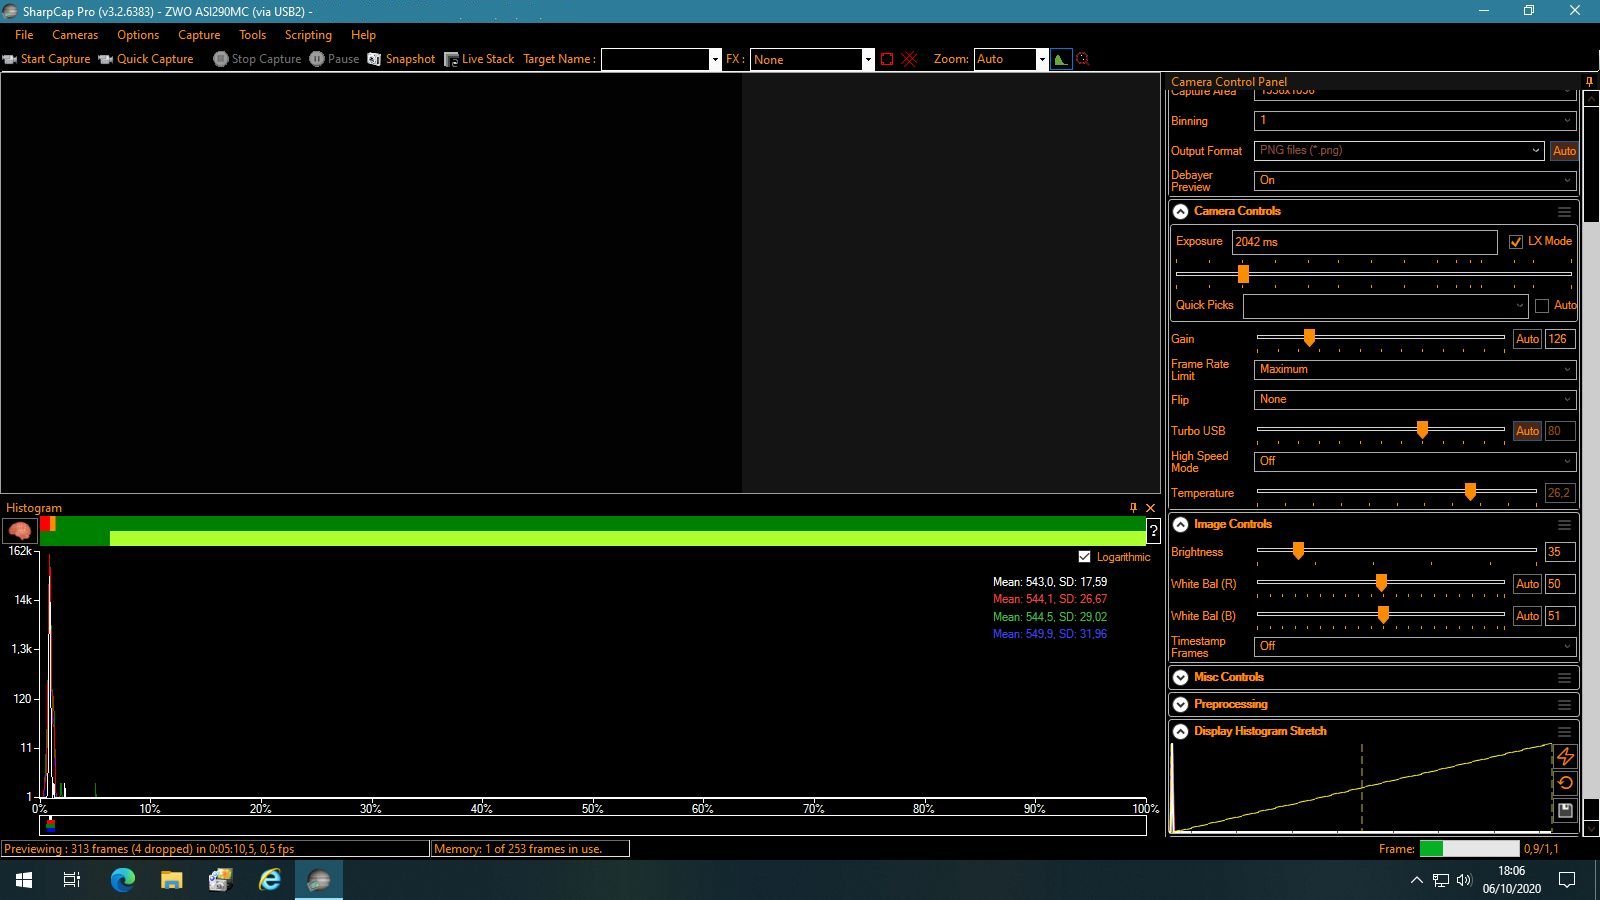Click the Start Capture button
Screen dimensions: 1600x900
46,59
